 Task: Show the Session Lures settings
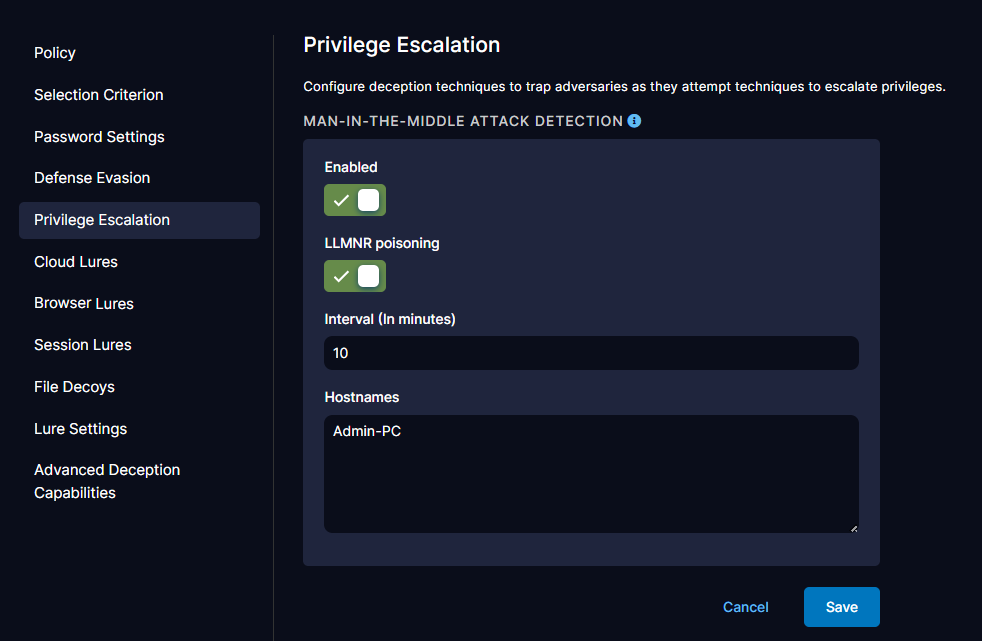83,345
